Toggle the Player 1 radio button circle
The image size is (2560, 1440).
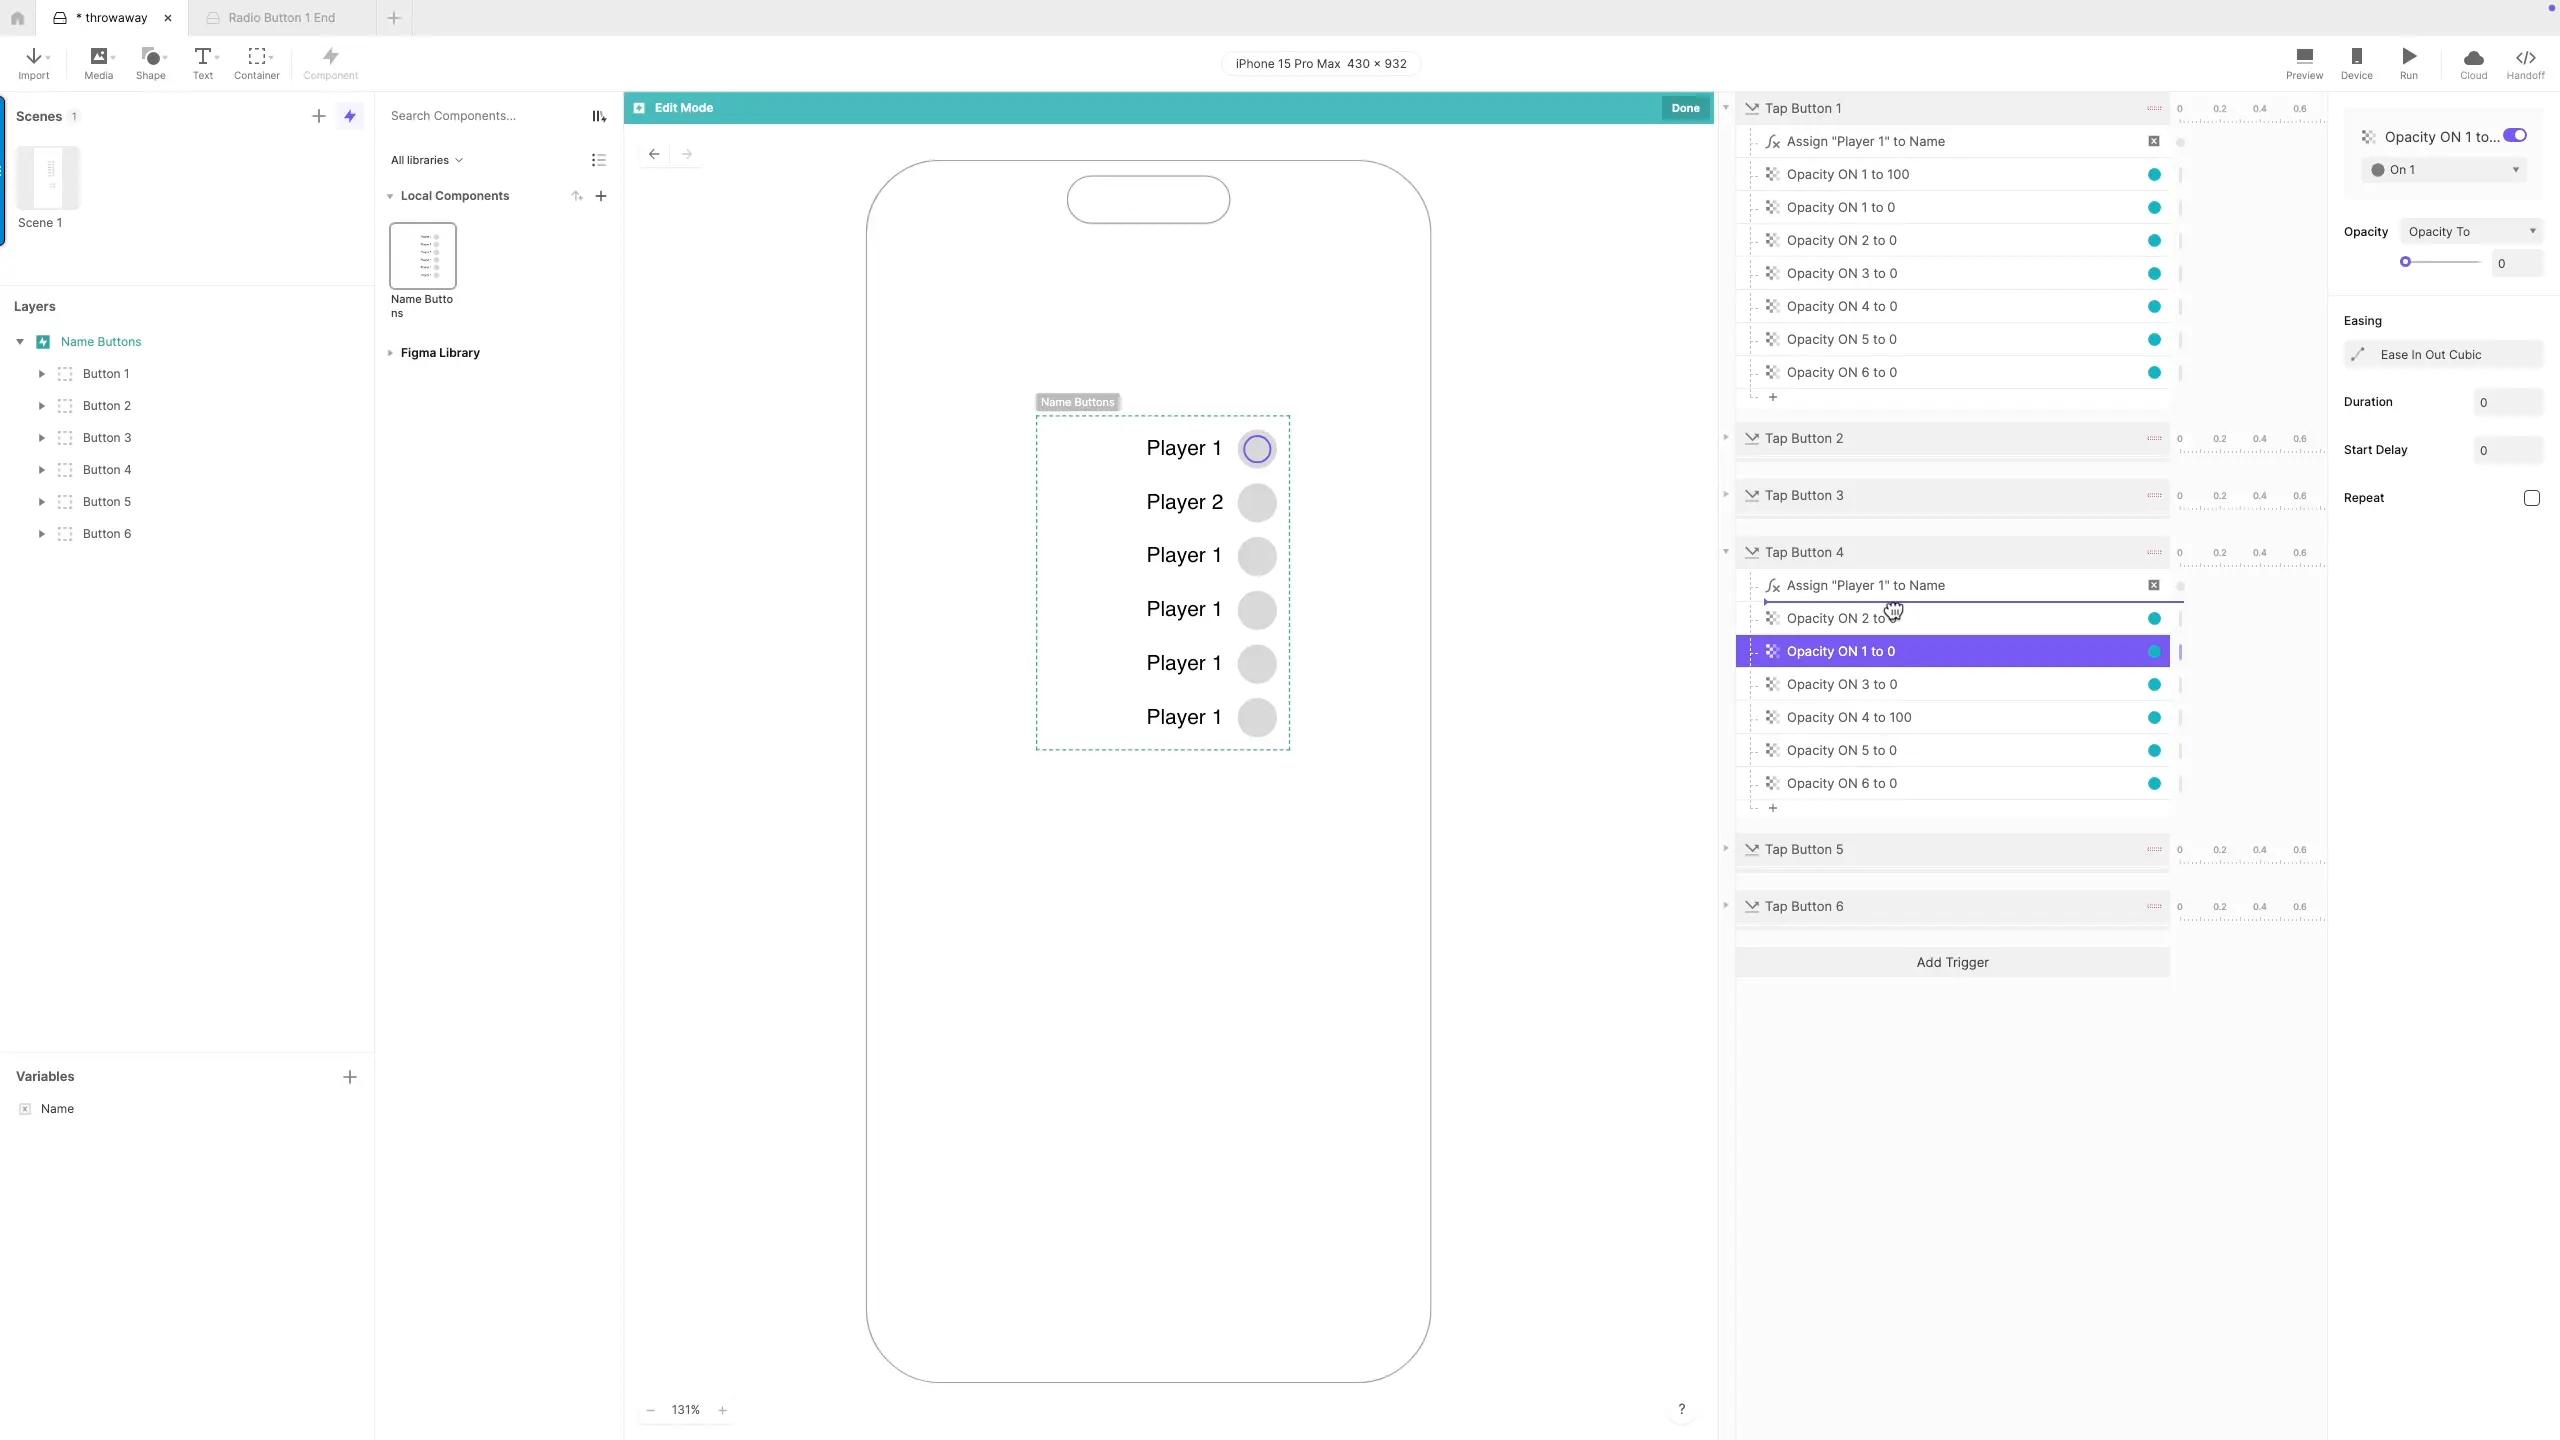[1257, 449]
